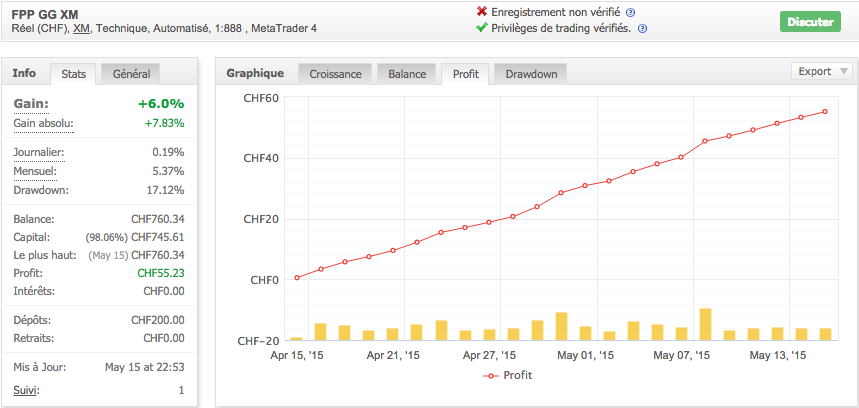Switch to the Croissance chart tab
Image resolution: width=859 pixels, height=408 pixels.
click(x=335, y=74)
